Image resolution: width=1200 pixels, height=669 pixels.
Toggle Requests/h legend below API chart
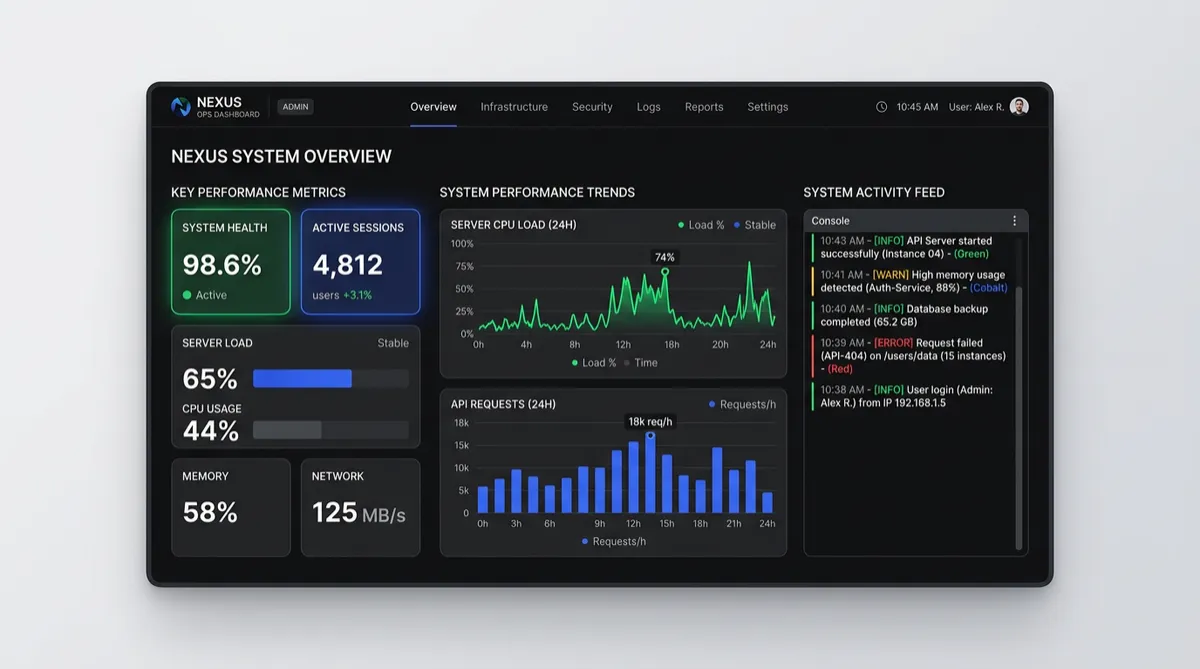tap(614, 541)
